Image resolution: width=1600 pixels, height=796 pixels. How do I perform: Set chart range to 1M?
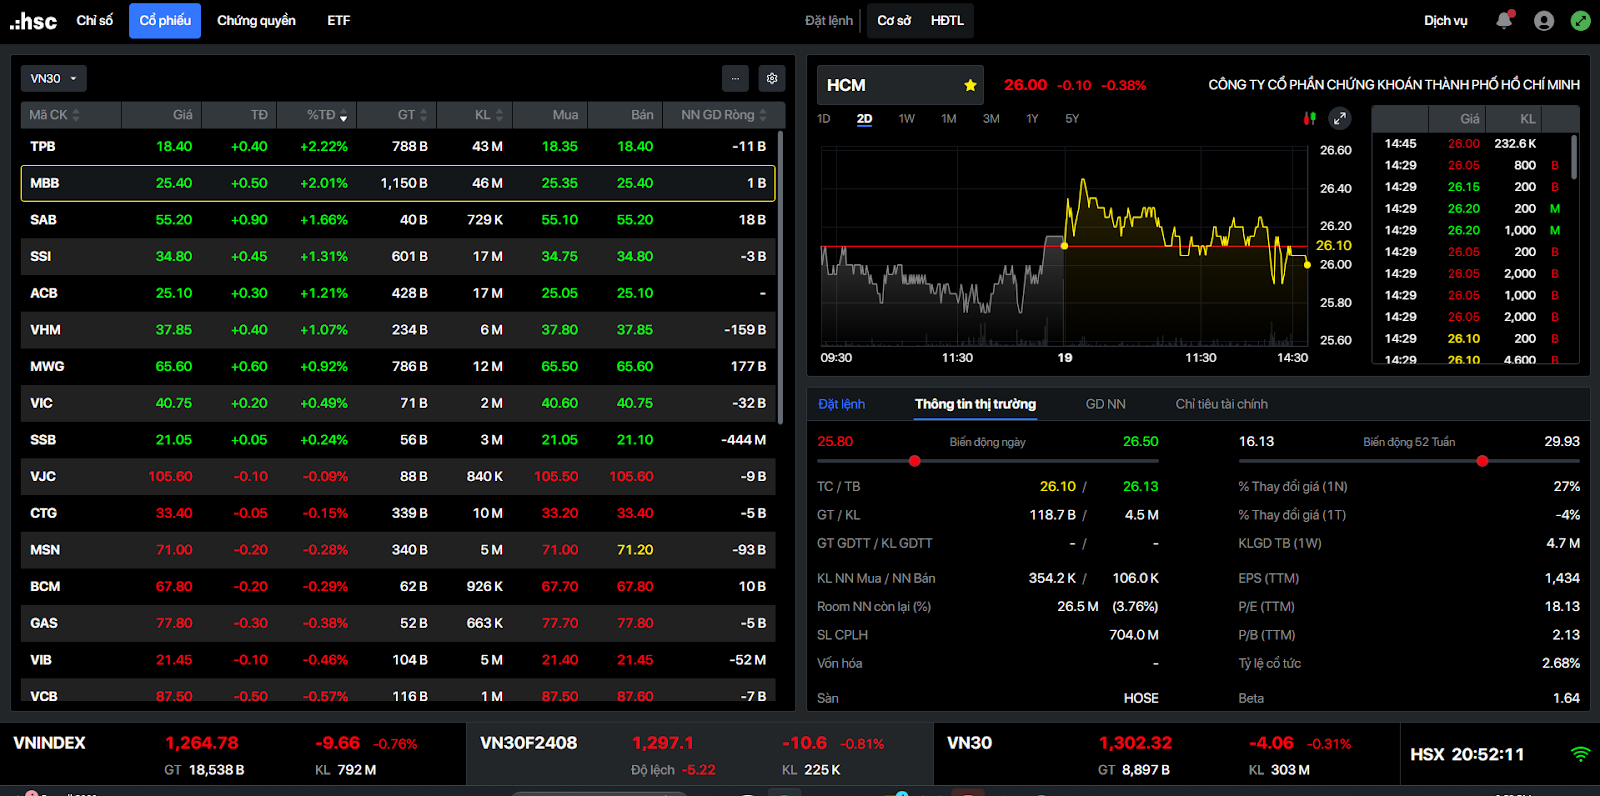[948, 118]
